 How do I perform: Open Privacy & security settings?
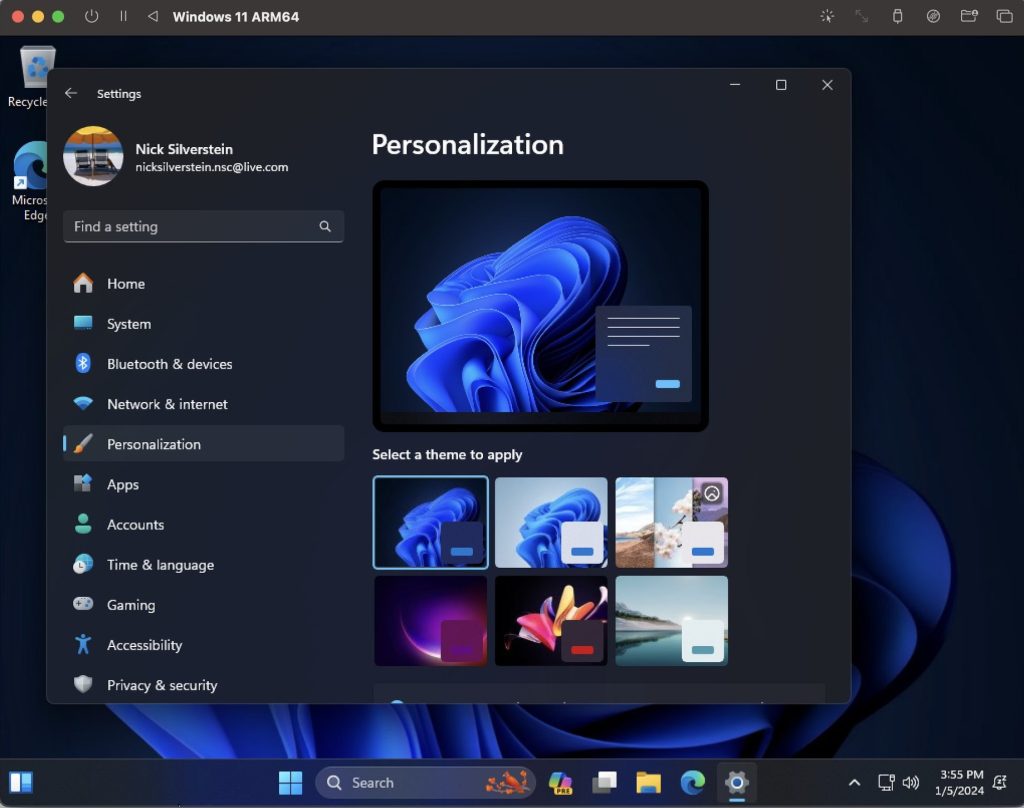[161, 685]
